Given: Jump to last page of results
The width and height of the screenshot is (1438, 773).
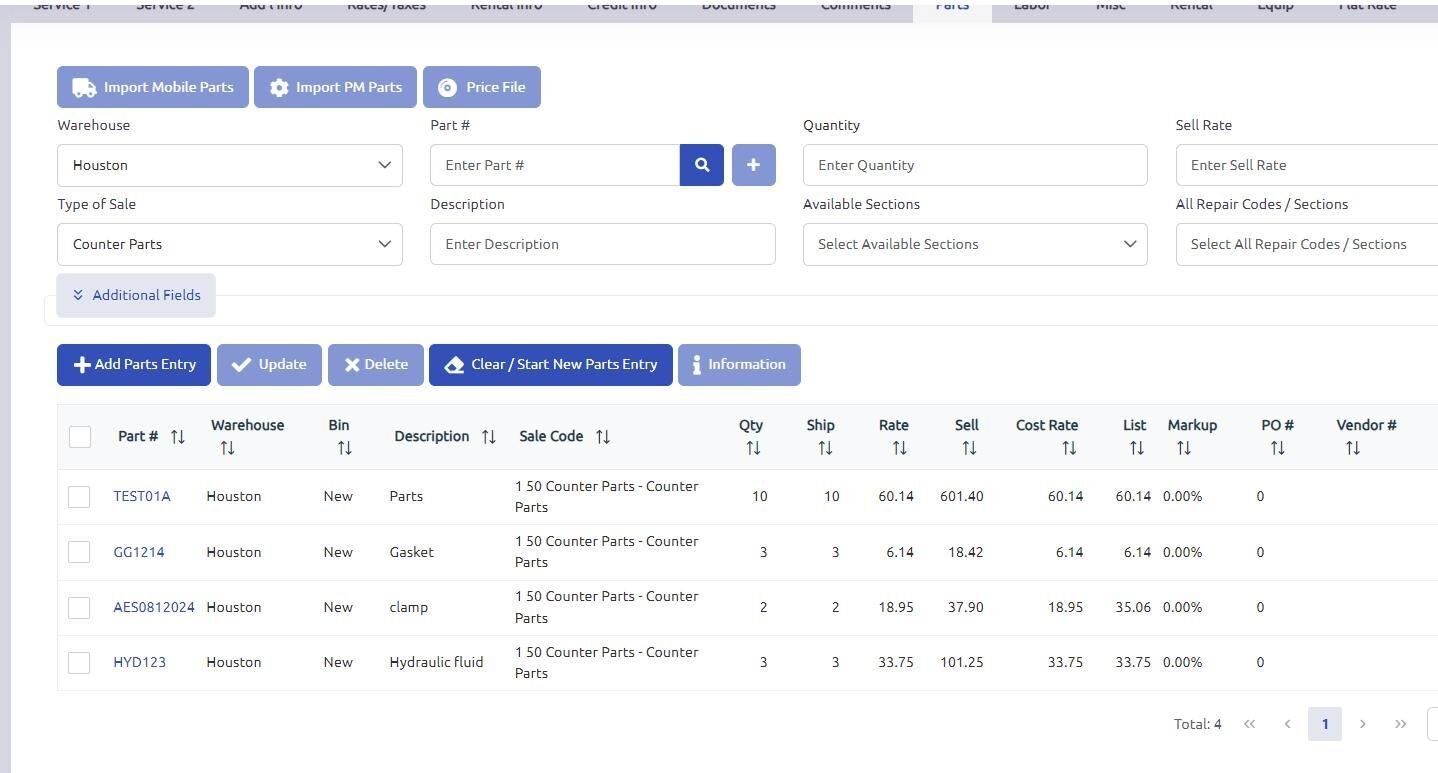Looking at the screenshot, I should click(1400, 724).
